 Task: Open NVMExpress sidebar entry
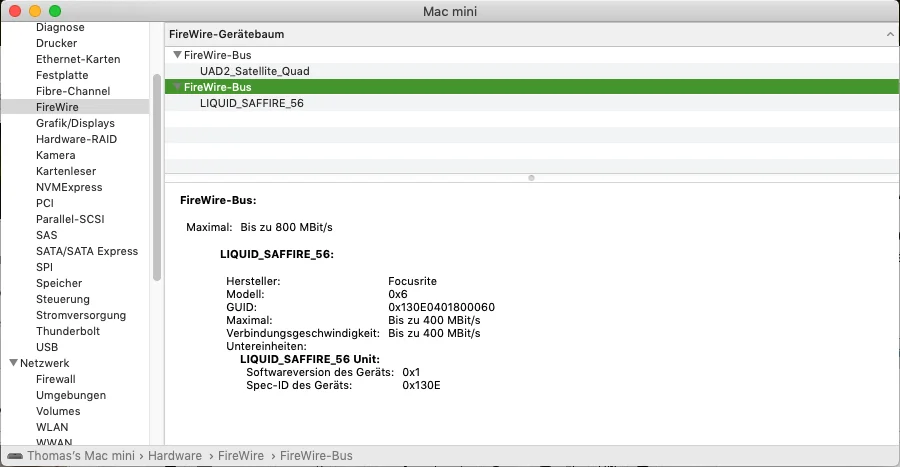[x=69, y=188]
